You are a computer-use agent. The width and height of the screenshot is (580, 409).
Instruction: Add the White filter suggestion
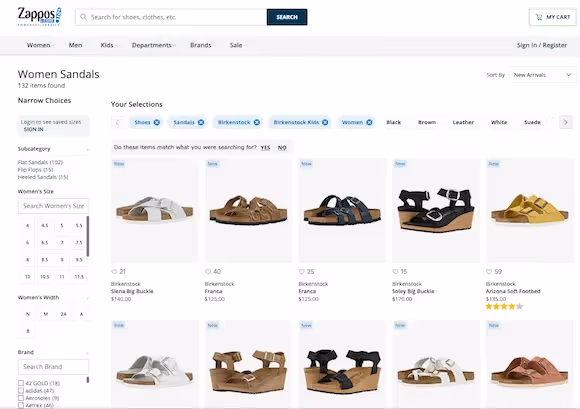(x=499, y=122)
